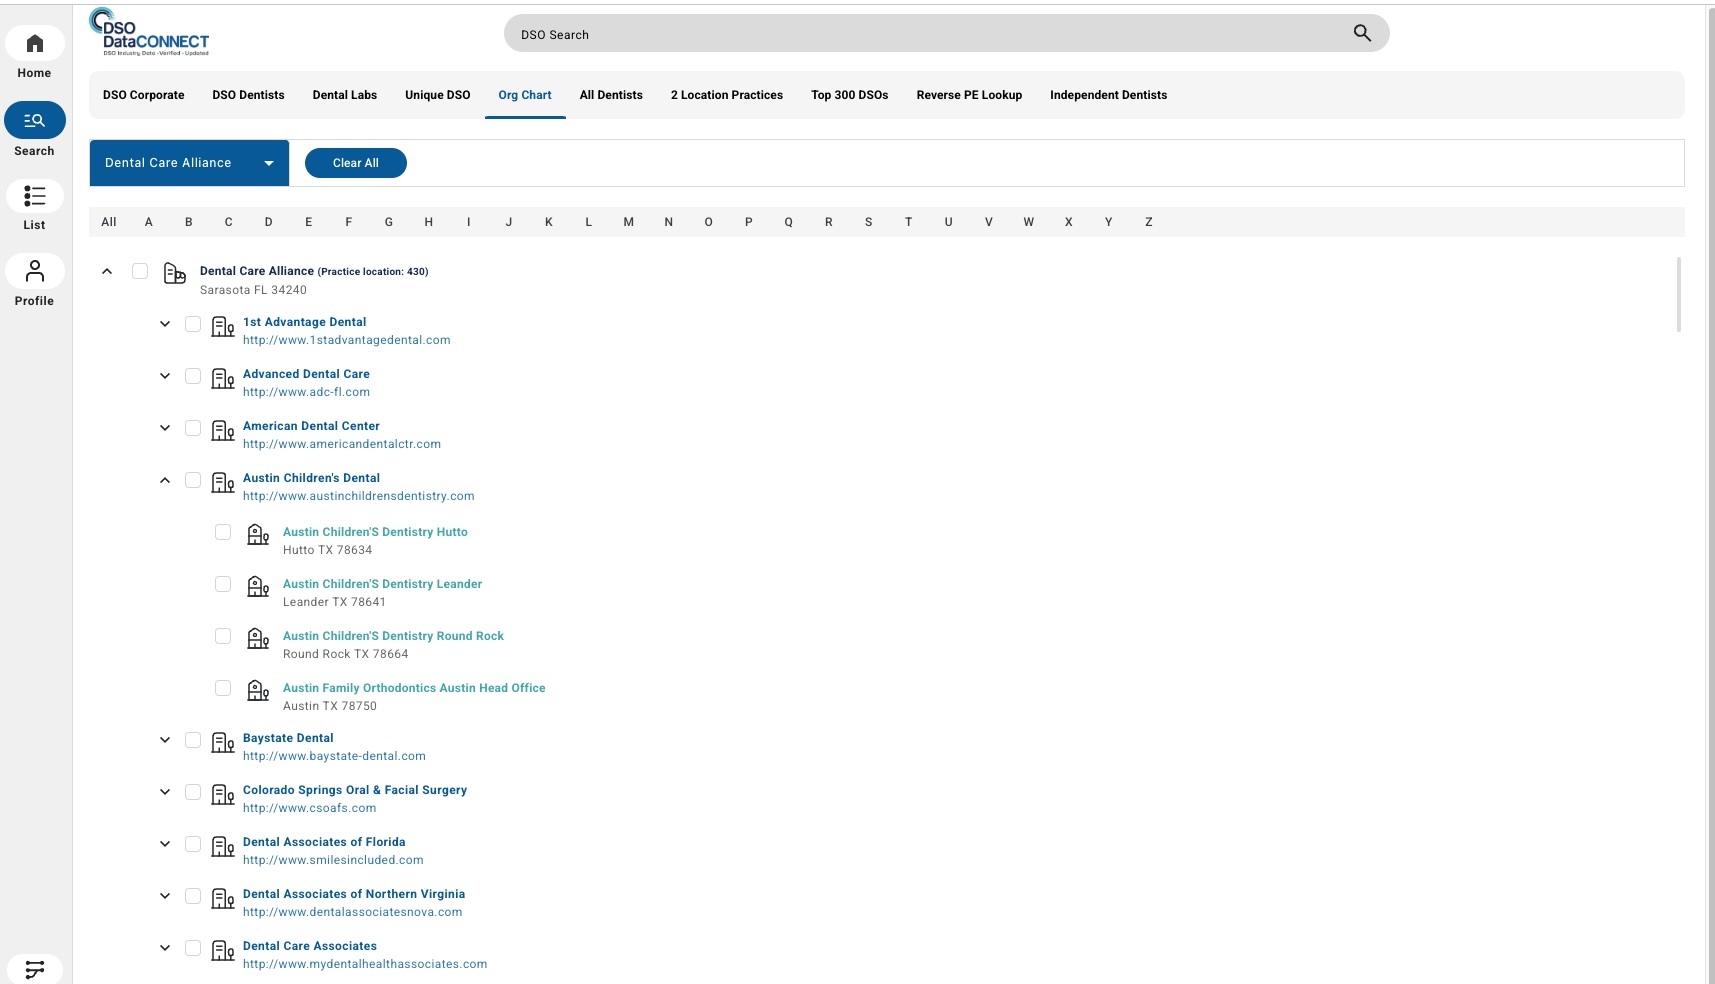Select the Austin Children'S Dentistry Hutto checkbox
This screenshot has width=1715, height=984.
coord(223,533)
